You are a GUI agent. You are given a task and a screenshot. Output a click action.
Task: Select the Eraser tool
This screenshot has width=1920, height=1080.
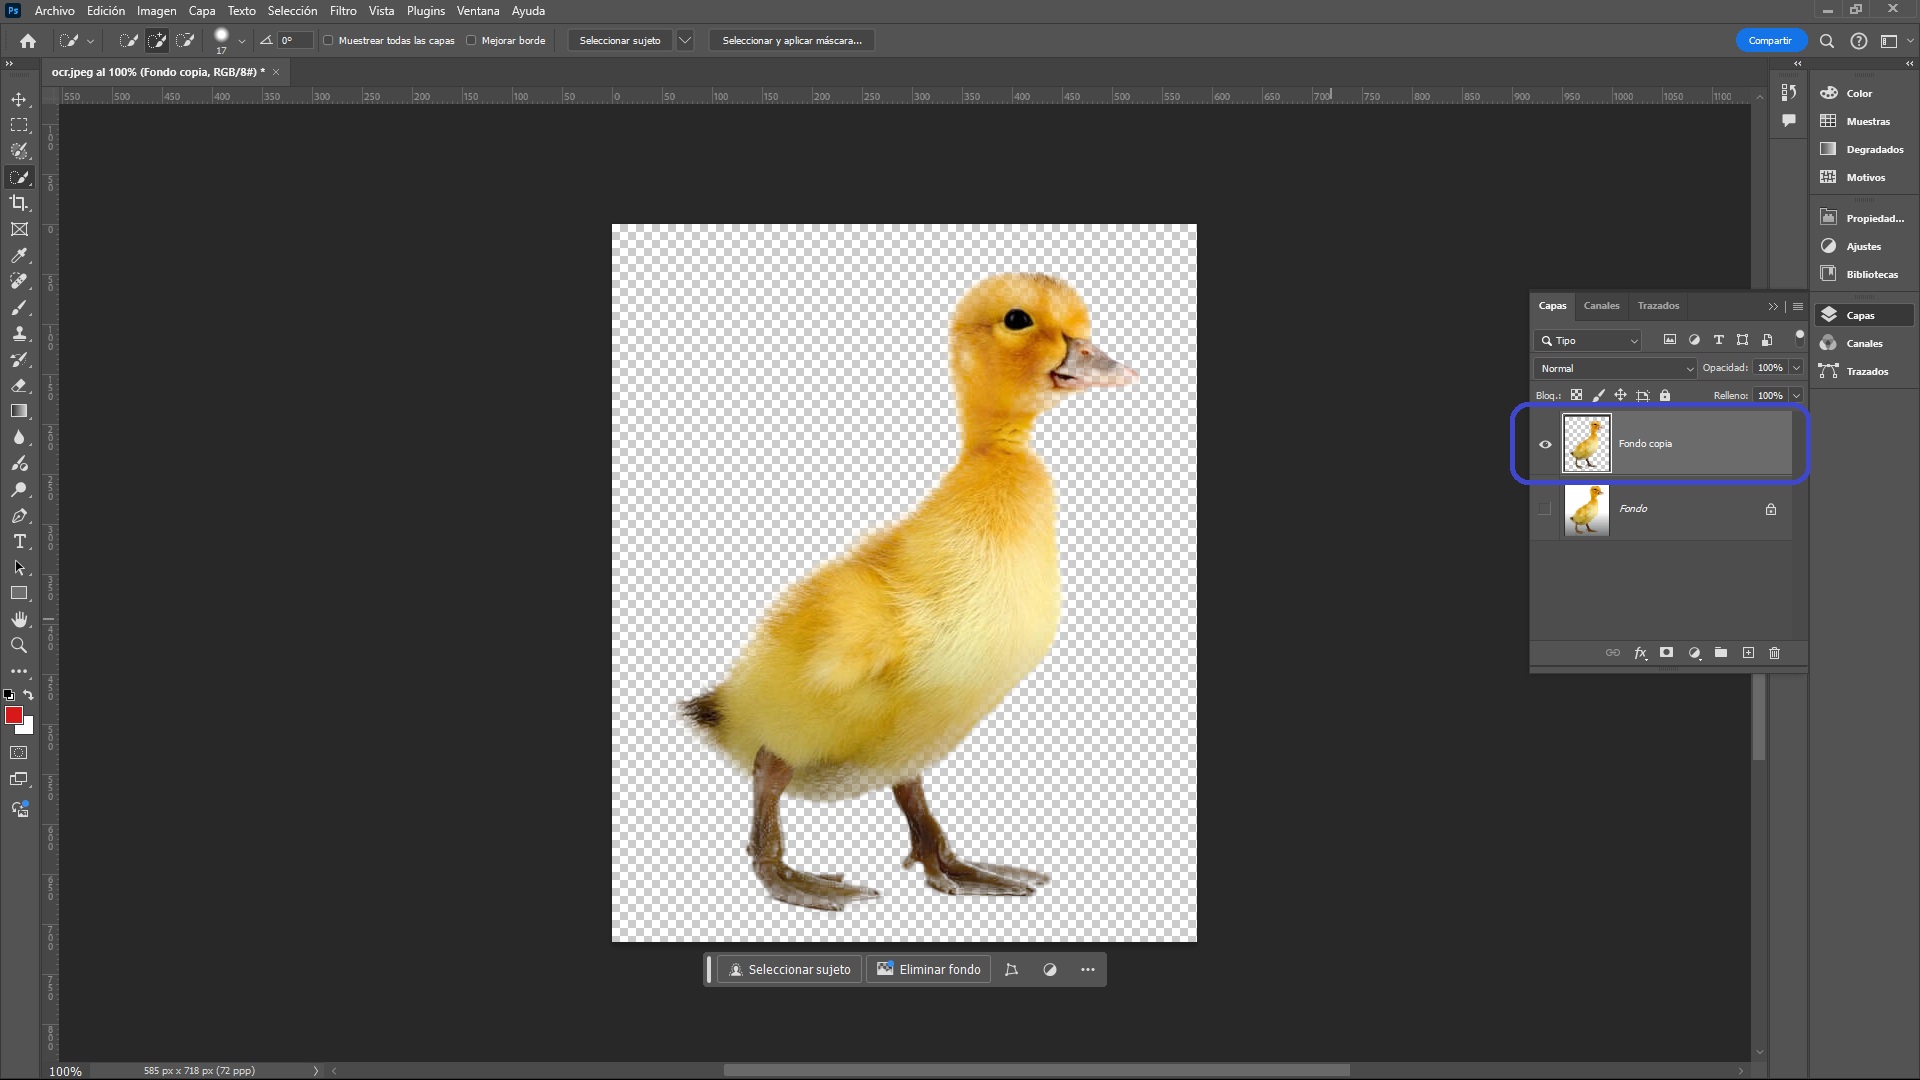(x=19, y=386)
